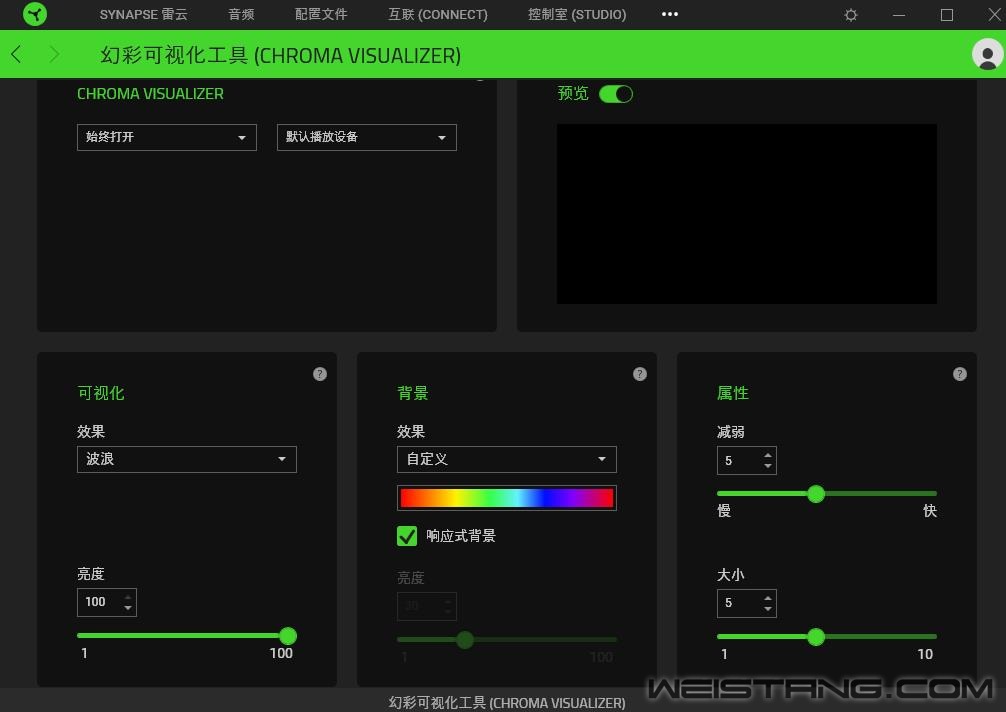1006x712 pixels.
Task: Decrease the visualization 亮度 value
Action: click(x=128, y=607)
